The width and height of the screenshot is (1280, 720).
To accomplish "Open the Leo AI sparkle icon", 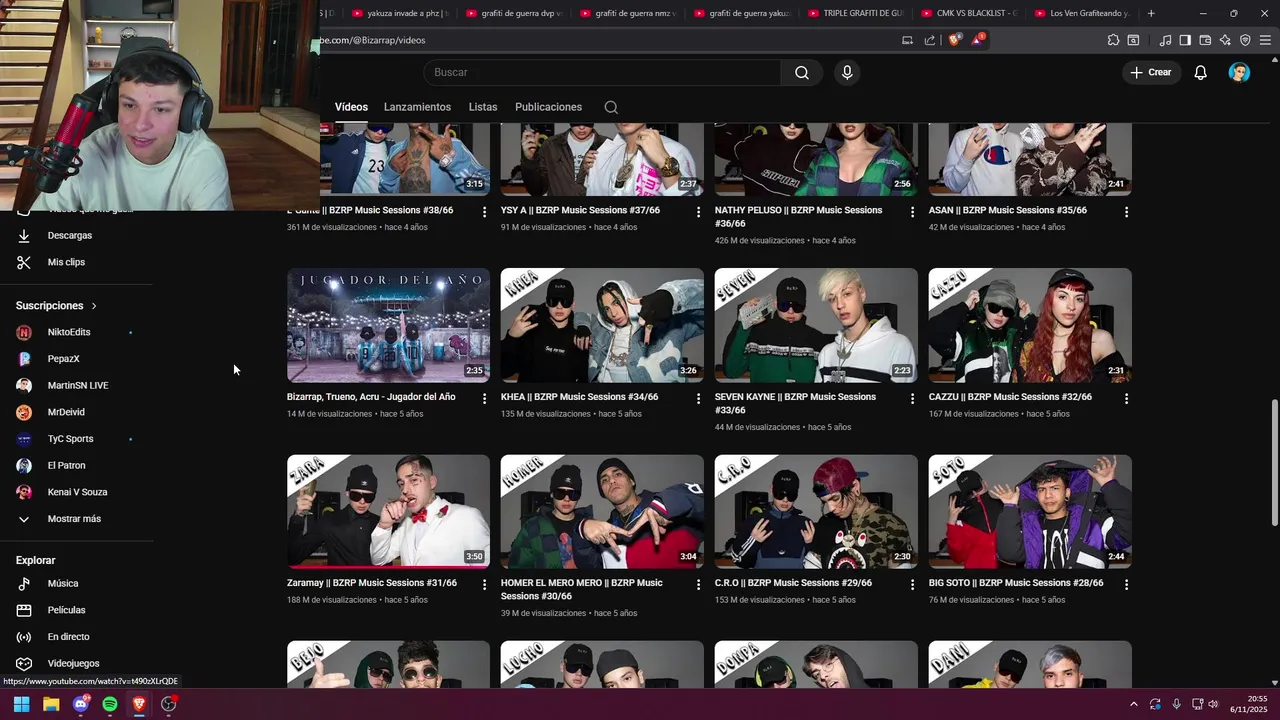I will [1225, 40].
